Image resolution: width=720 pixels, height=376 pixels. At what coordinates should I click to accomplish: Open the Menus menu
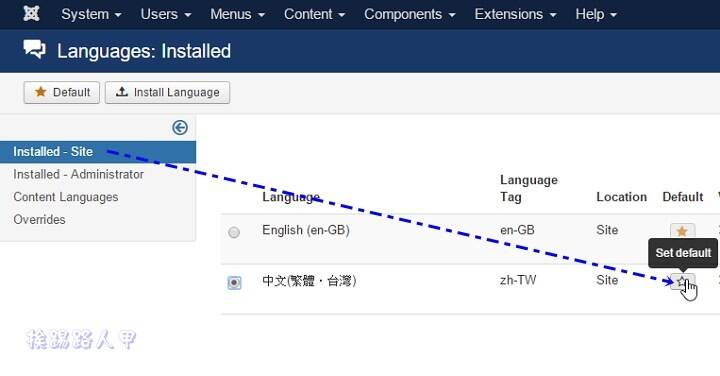(237, 14)
